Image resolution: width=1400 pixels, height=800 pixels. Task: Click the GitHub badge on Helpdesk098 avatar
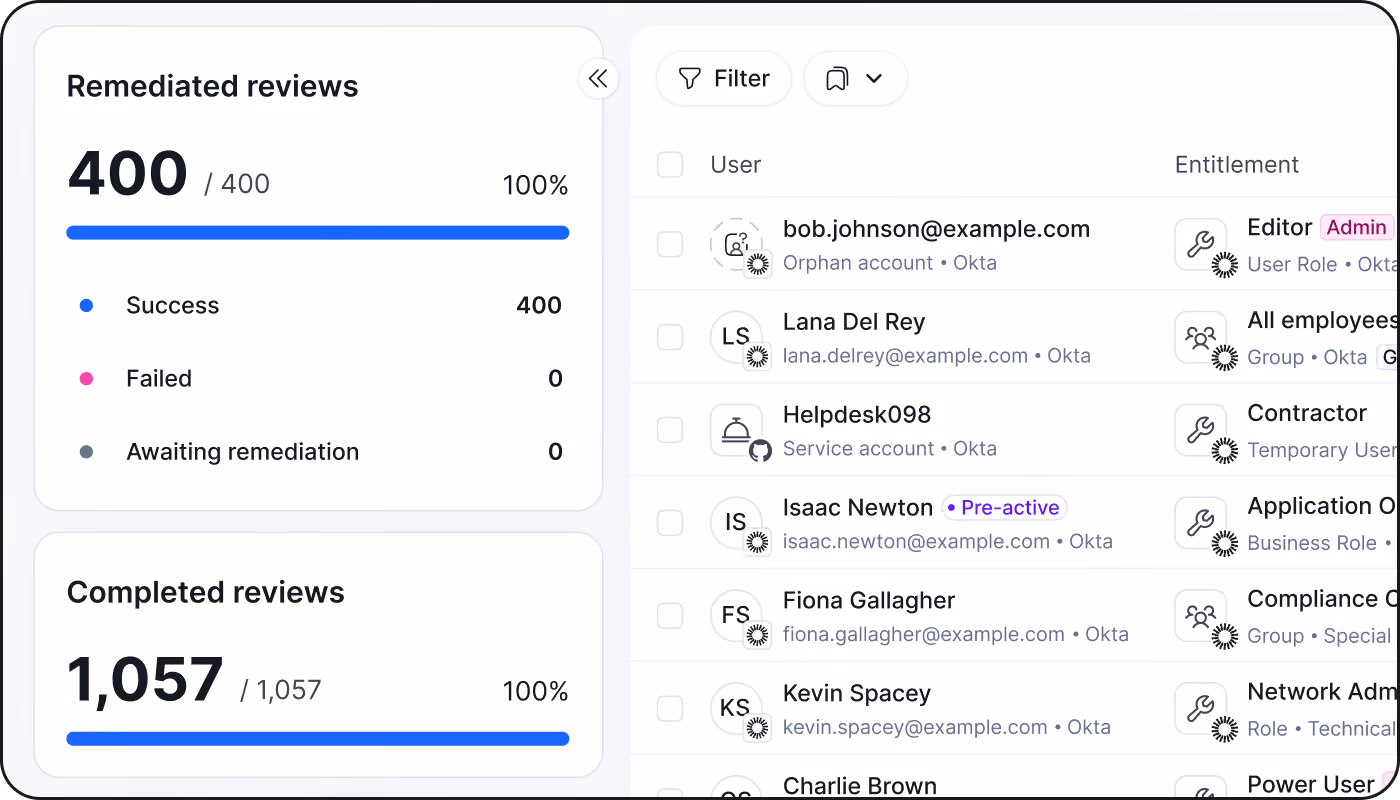click(760, 451)
